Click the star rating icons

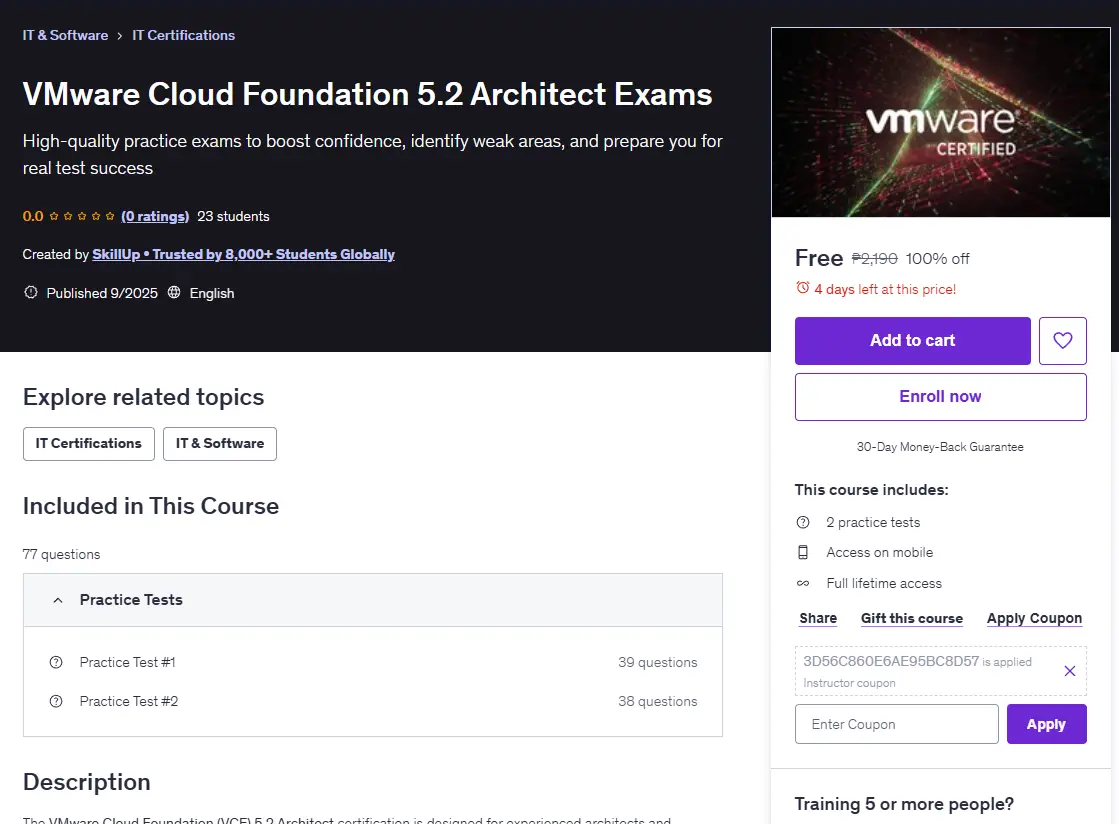coord(81,216)
